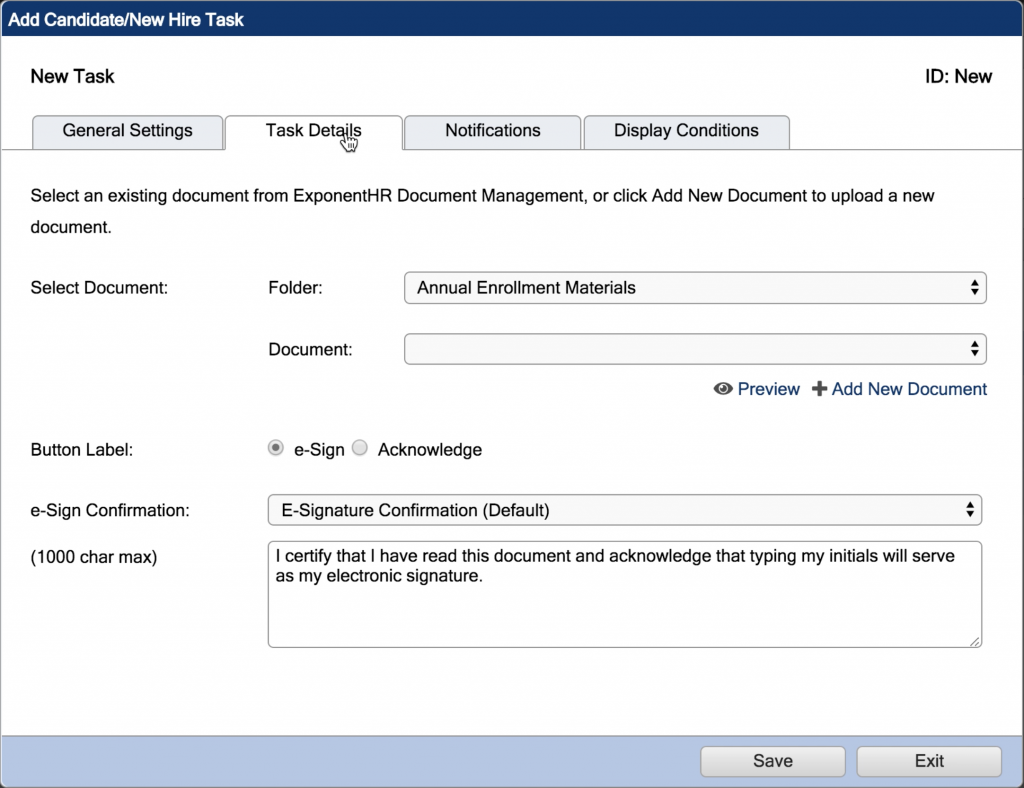Click the Document dropdown's arrow icon
1024x788 pixels.
[974, 348]
